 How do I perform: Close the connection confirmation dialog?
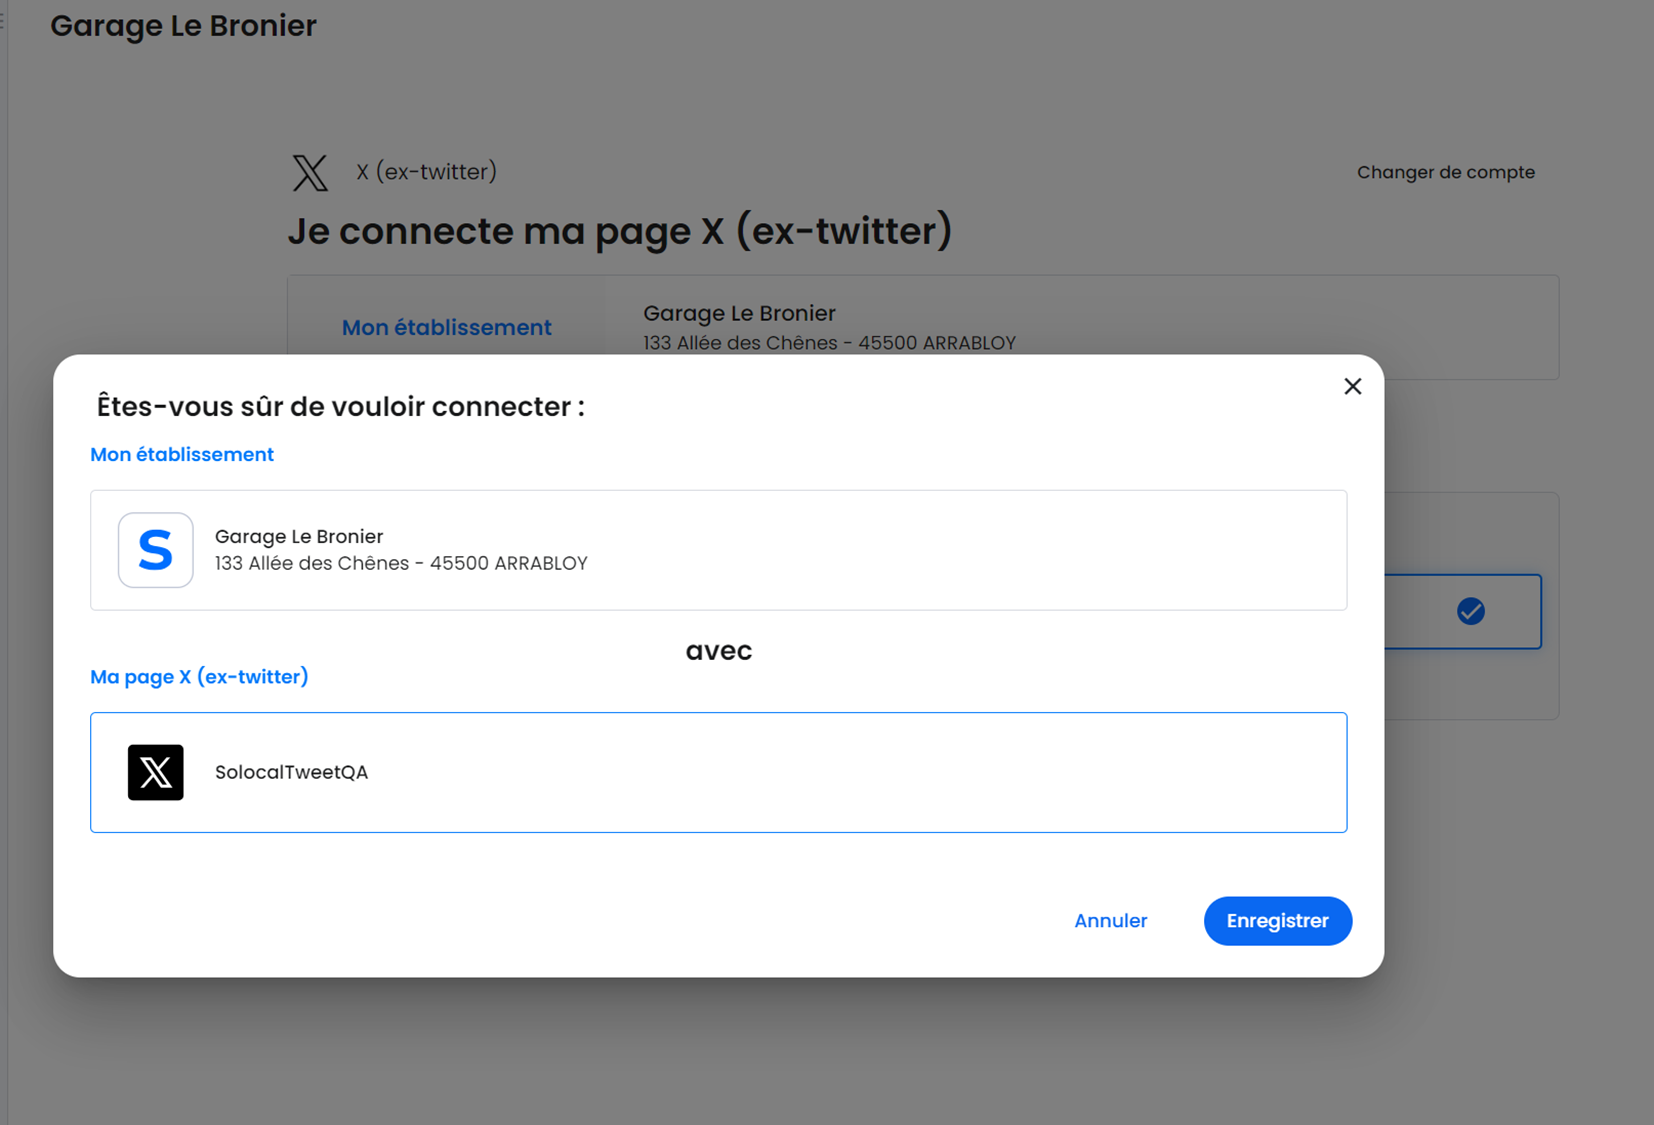(1352, 386)
